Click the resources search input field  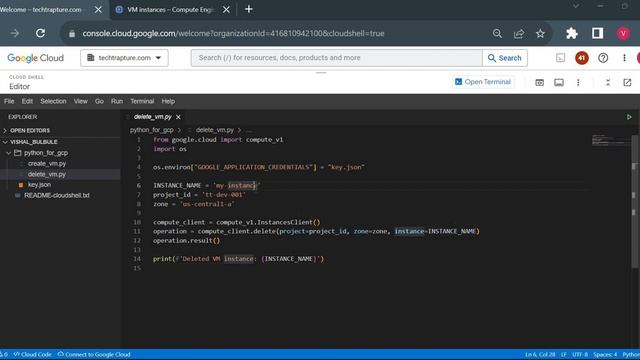coord(337,58)
